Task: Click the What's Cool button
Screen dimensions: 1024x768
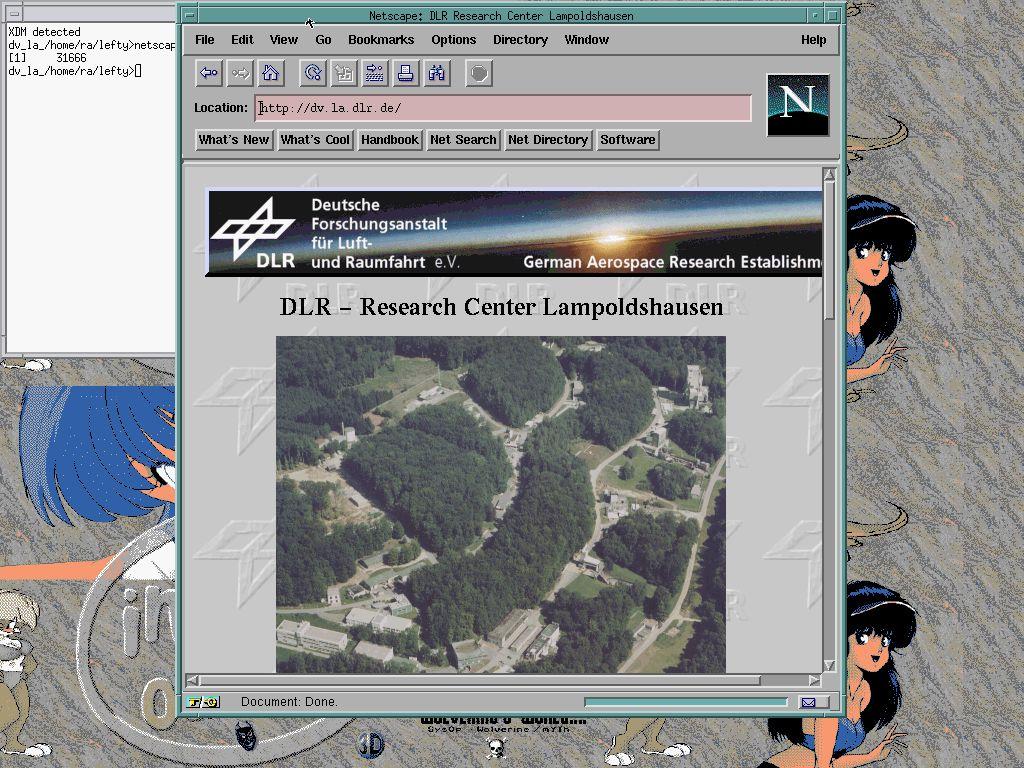Action: [x=315, y=140]
